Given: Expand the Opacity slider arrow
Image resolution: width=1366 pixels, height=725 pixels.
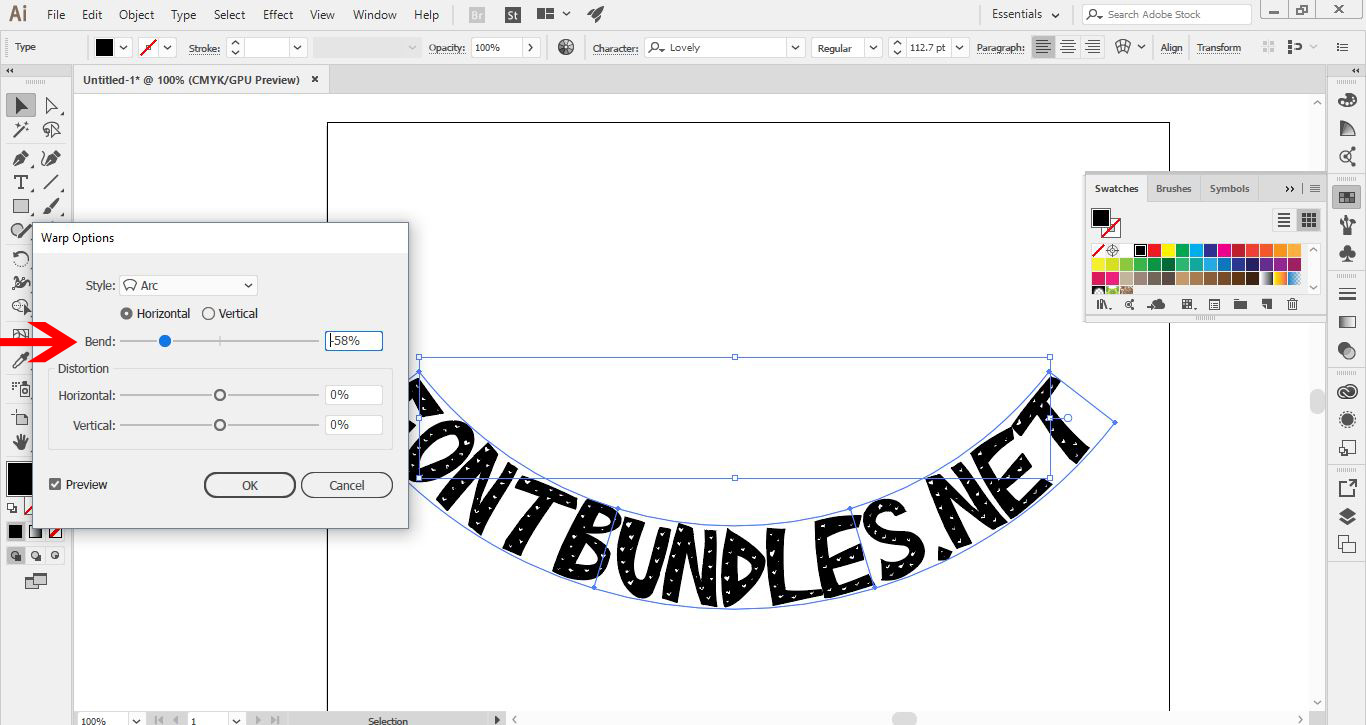Looking at the screenshot, I should coord(531,47).
